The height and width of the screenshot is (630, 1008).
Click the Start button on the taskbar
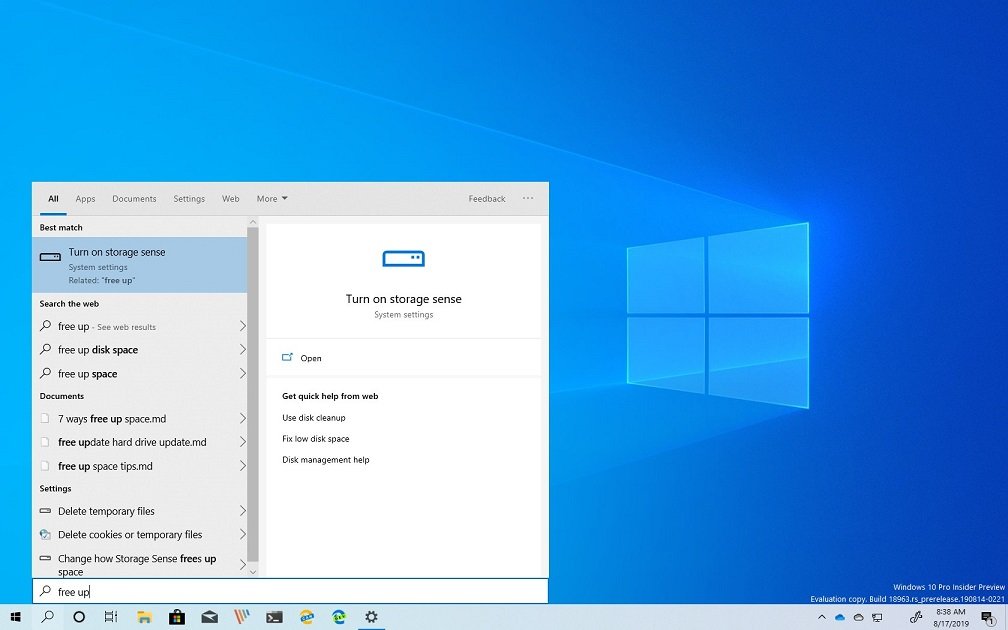[15, 617]
